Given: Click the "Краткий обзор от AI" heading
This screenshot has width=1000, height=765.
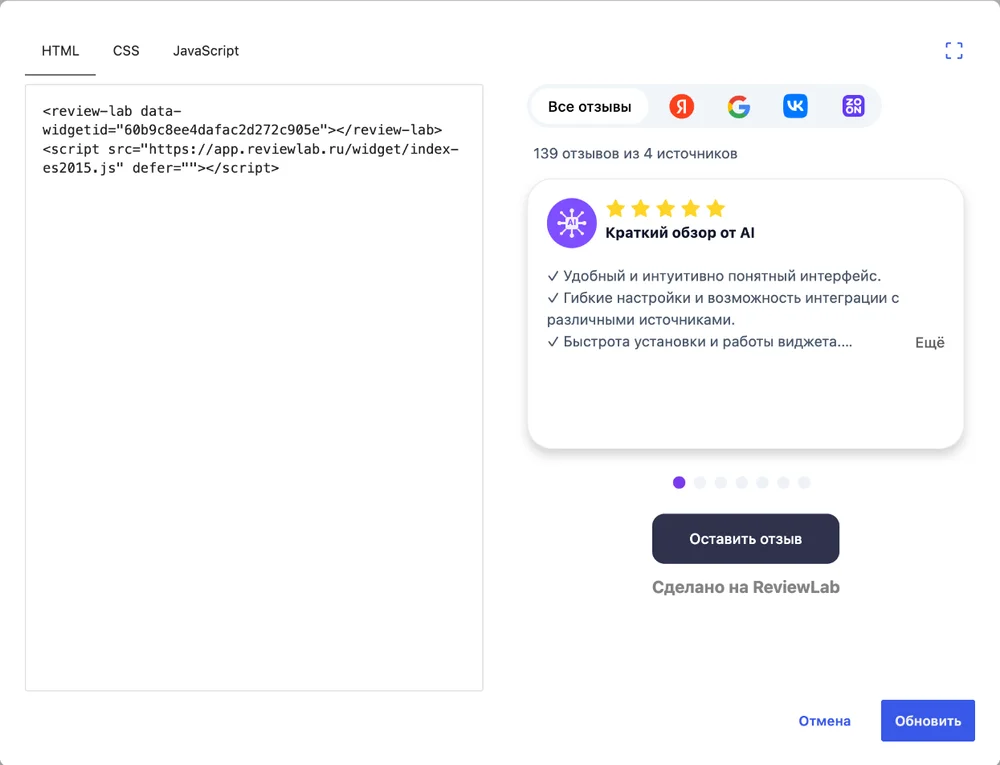Looking at the screenshot, I should coord(680,233).
